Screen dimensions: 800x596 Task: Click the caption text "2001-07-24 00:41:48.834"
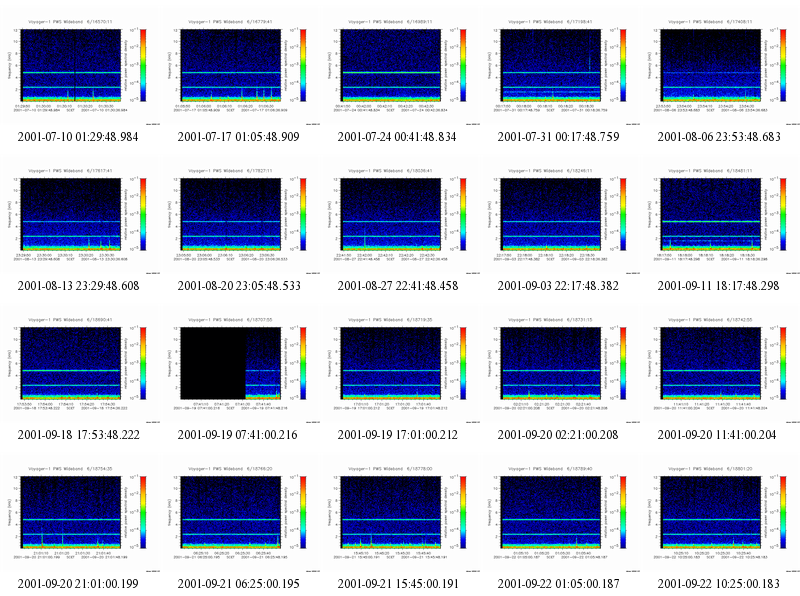(397, 137)
